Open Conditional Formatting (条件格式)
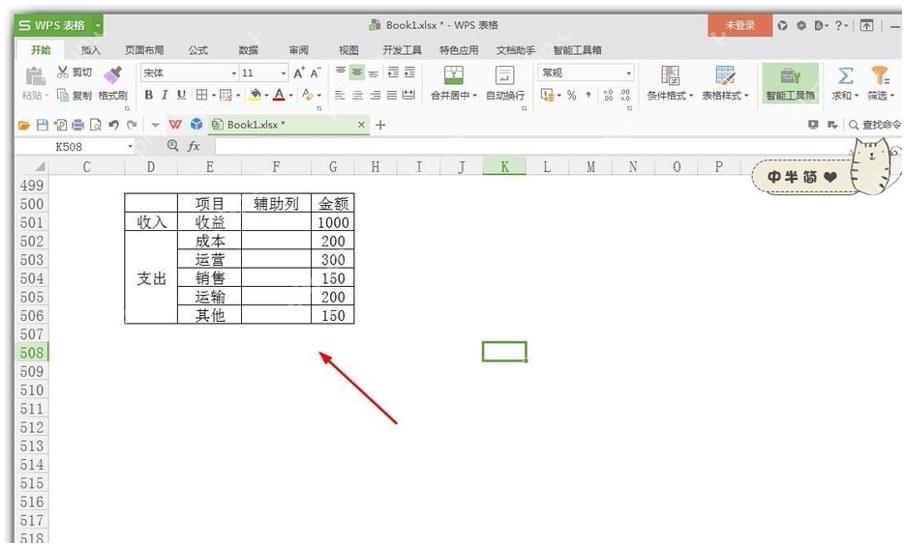The width and height of the screenshot is (904, 545). point(670,82)
